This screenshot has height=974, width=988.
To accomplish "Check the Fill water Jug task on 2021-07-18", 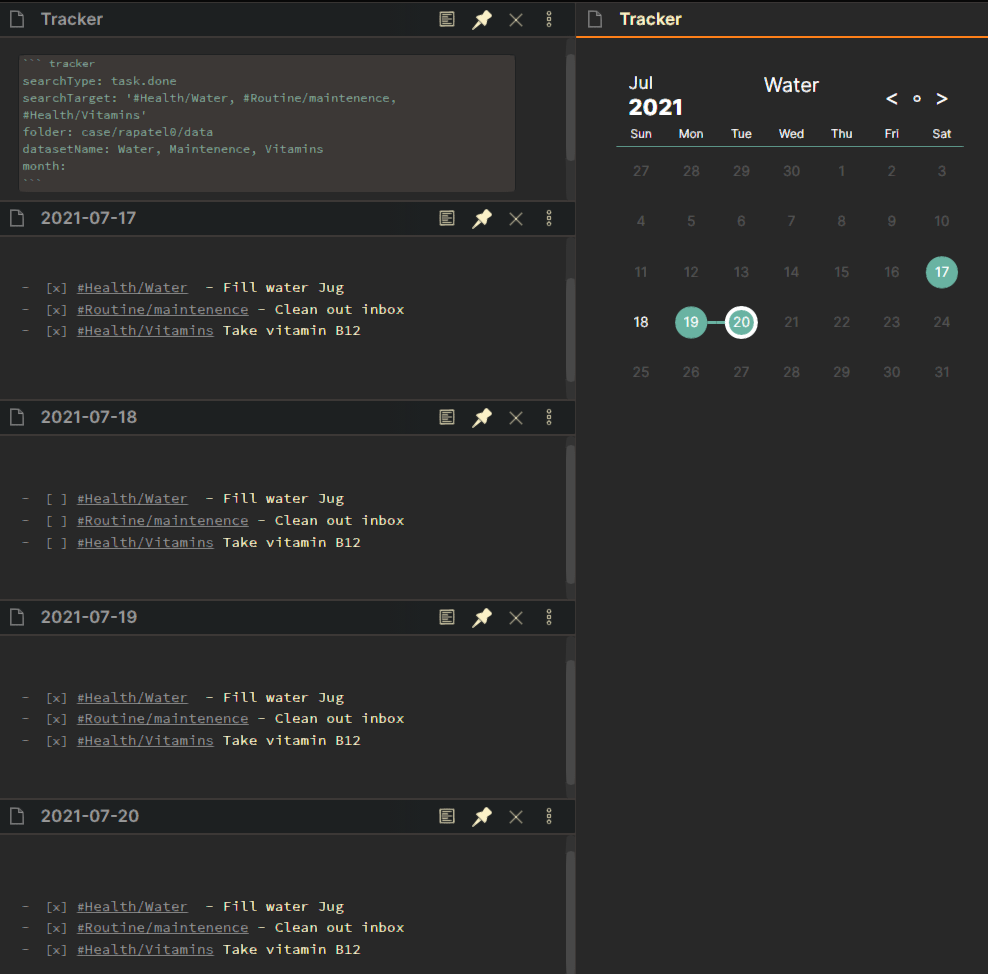I will click(57, 498).
